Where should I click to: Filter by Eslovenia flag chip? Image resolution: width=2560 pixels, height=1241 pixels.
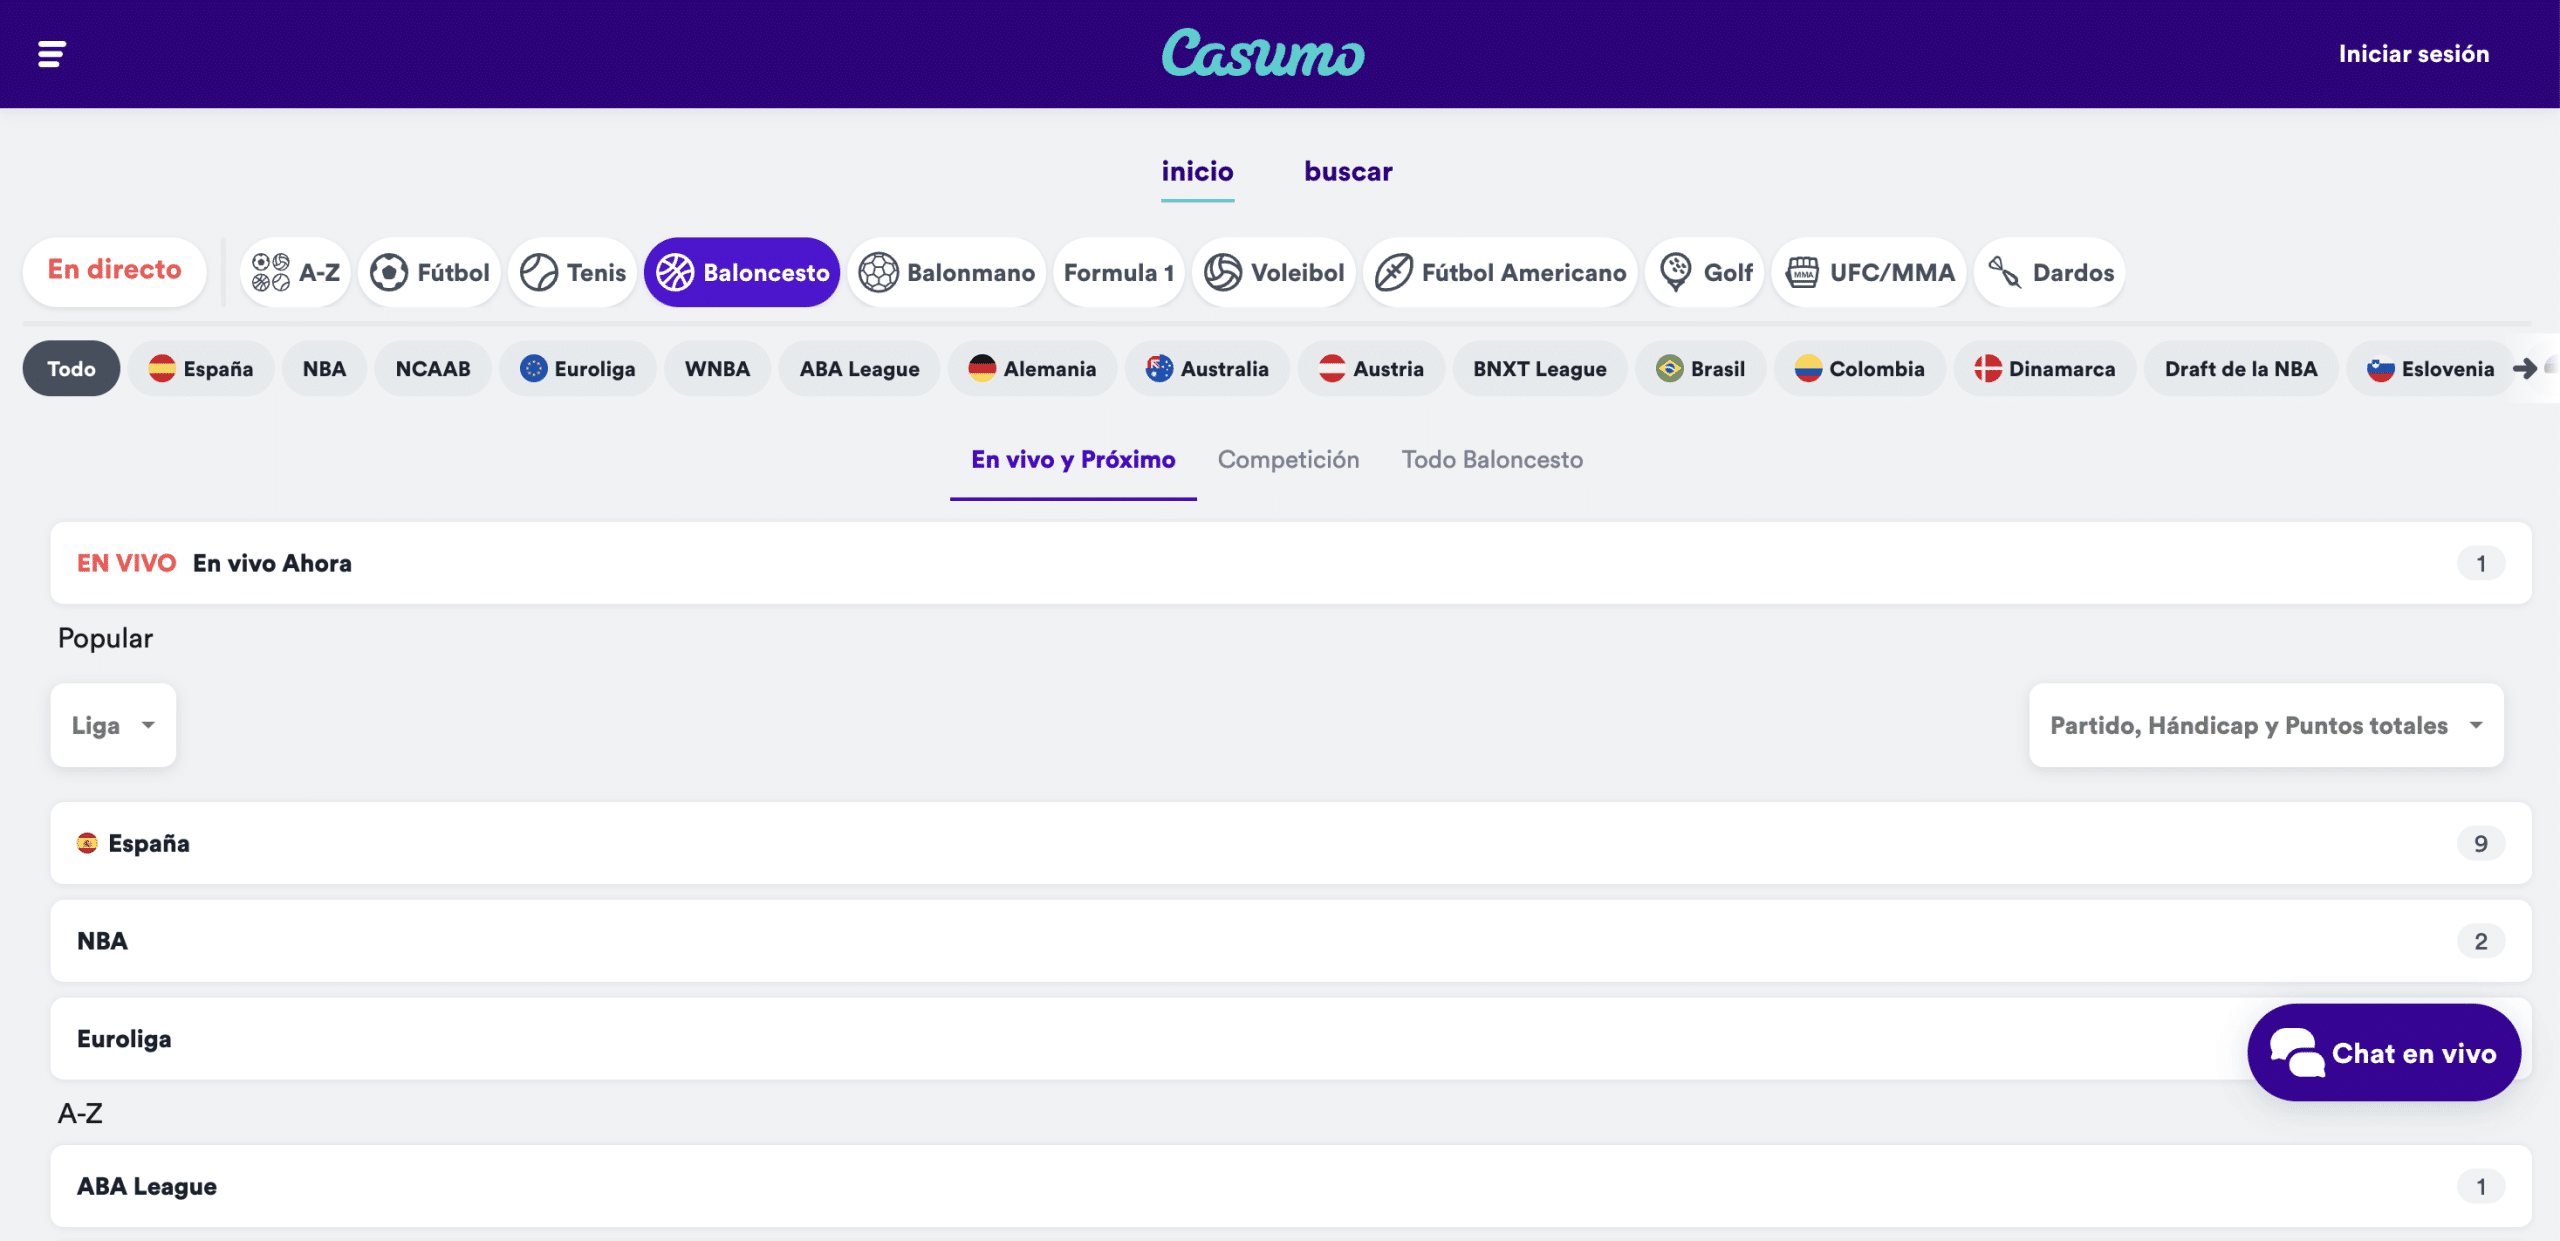2430,369
